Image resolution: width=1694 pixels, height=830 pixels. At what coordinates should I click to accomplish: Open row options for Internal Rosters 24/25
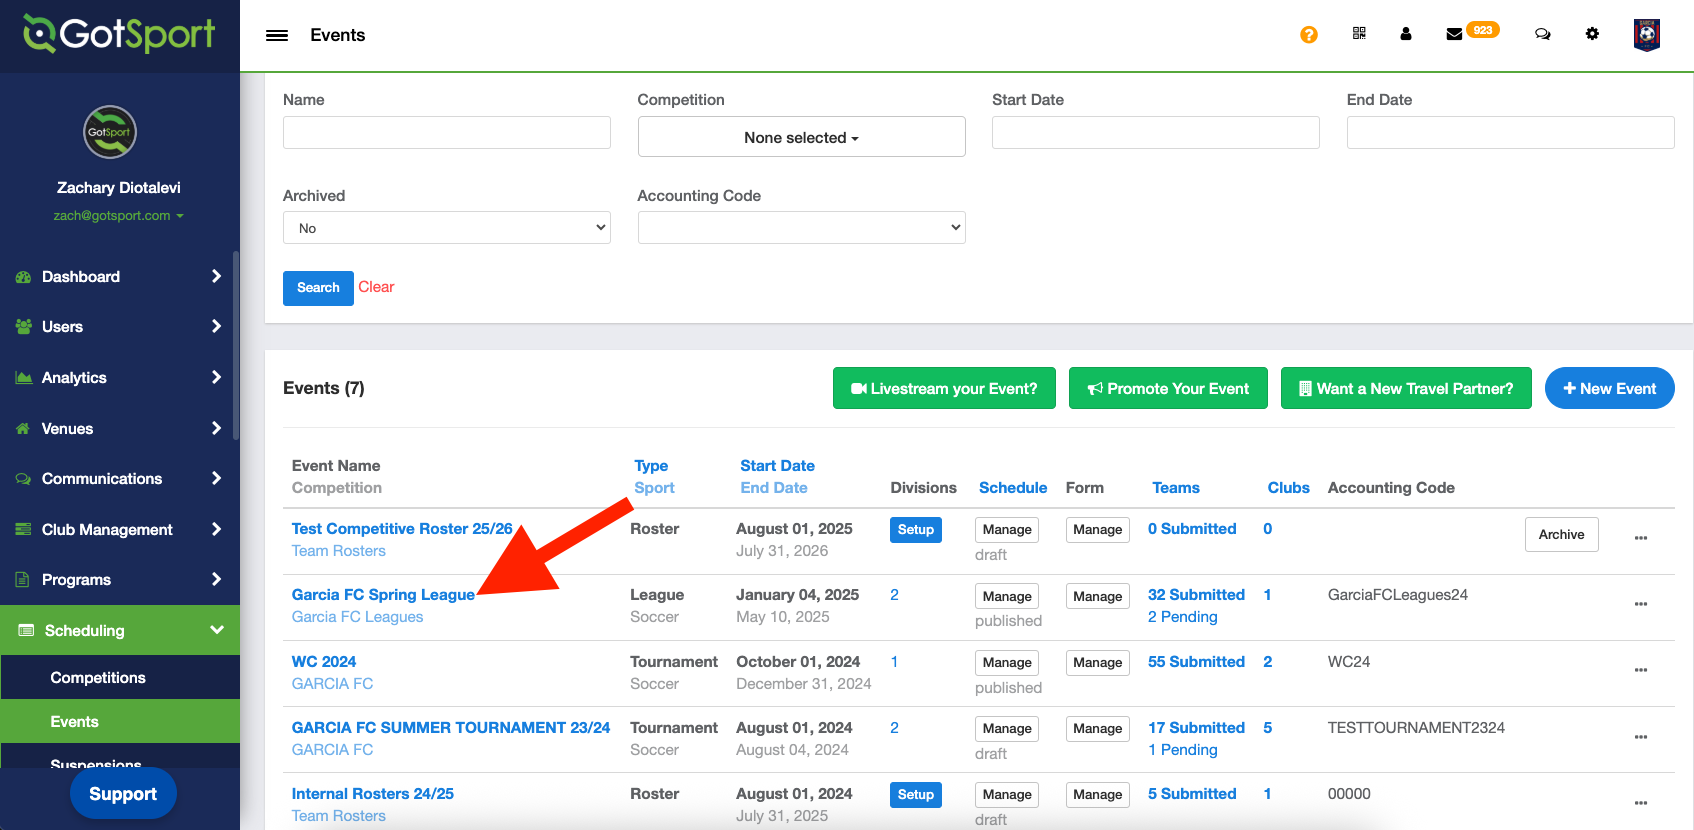tap(1641, 803)
